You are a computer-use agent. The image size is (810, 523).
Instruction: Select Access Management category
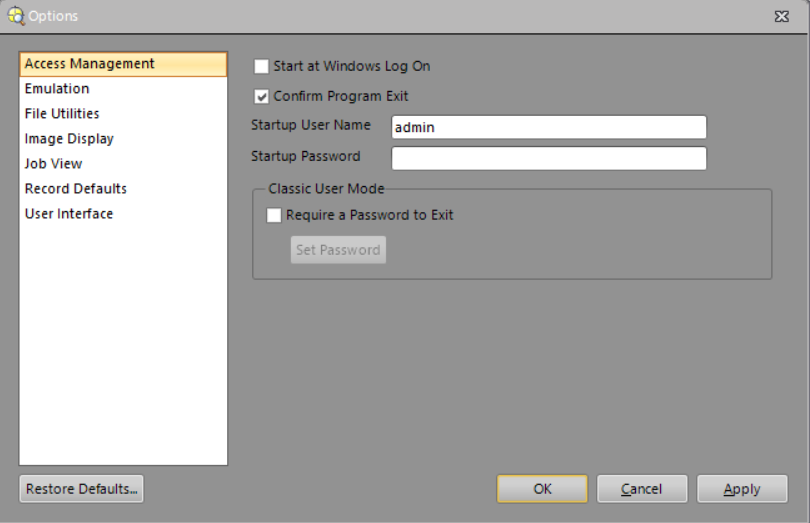pyautogui.click(x=123, y=64)
